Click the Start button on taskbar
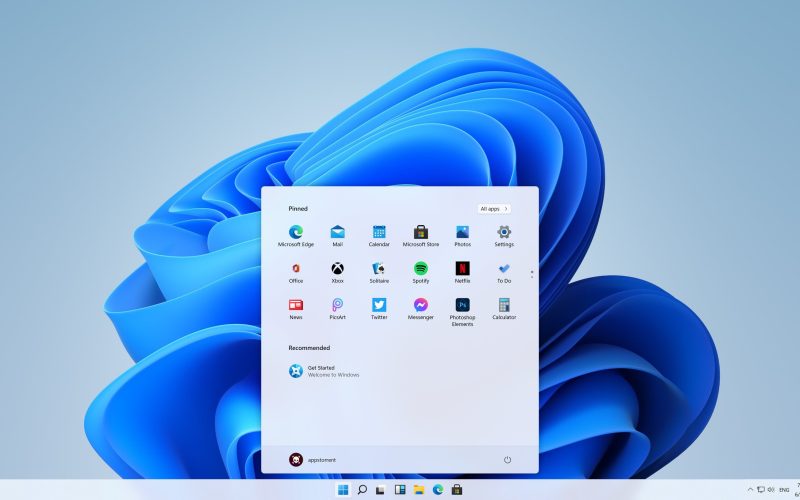800x500 pixels. 343,490
